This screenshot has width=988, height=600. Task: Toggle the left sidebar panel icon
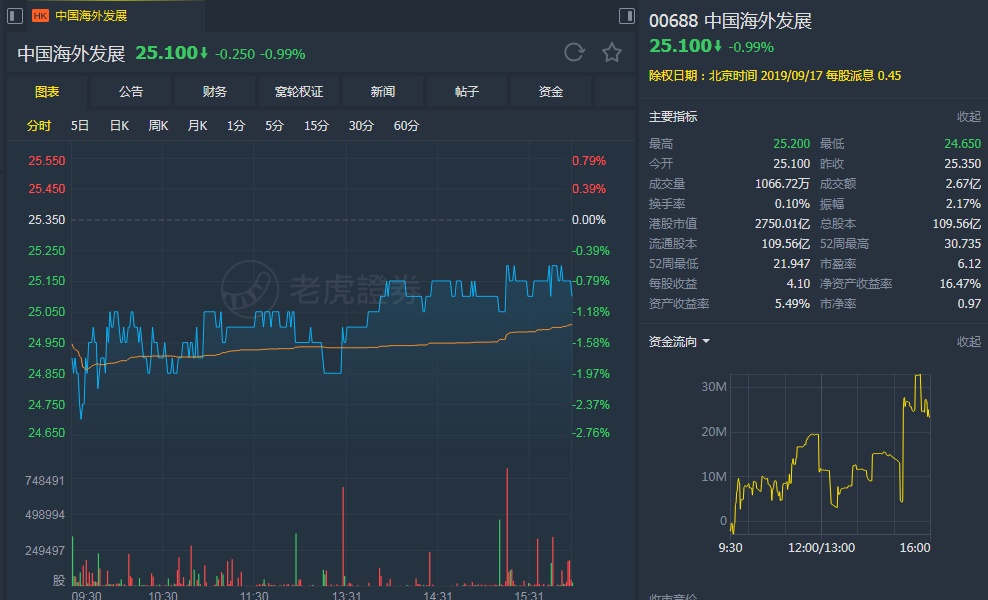[x=15, y=16]
